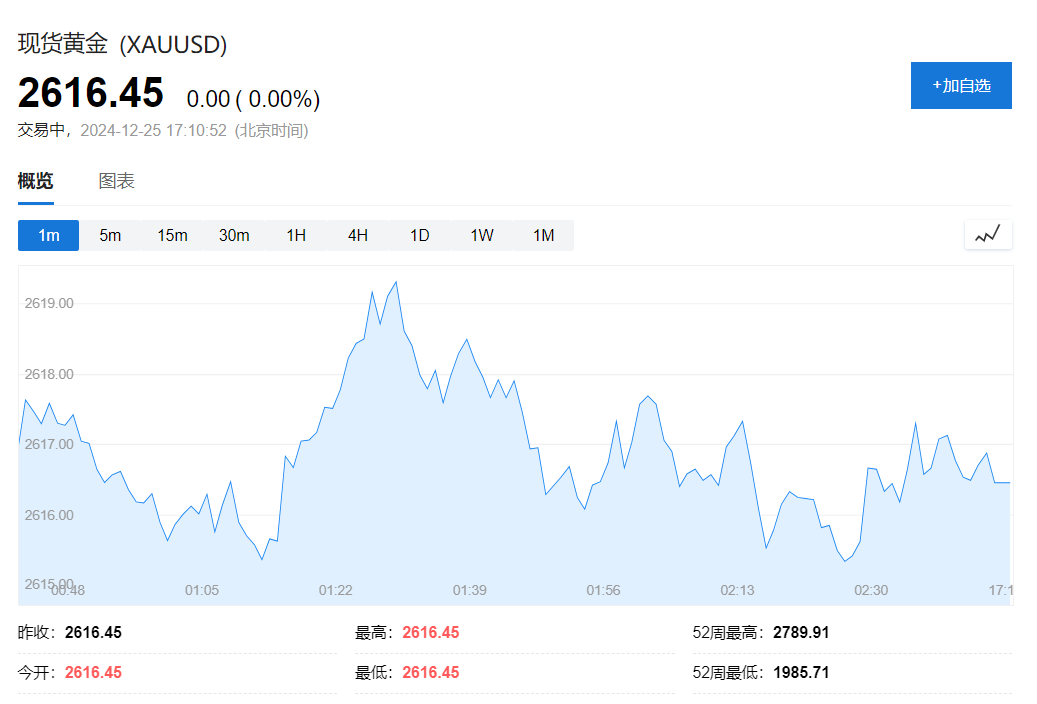Switch to the 1W weekly view

pos(482,235)
